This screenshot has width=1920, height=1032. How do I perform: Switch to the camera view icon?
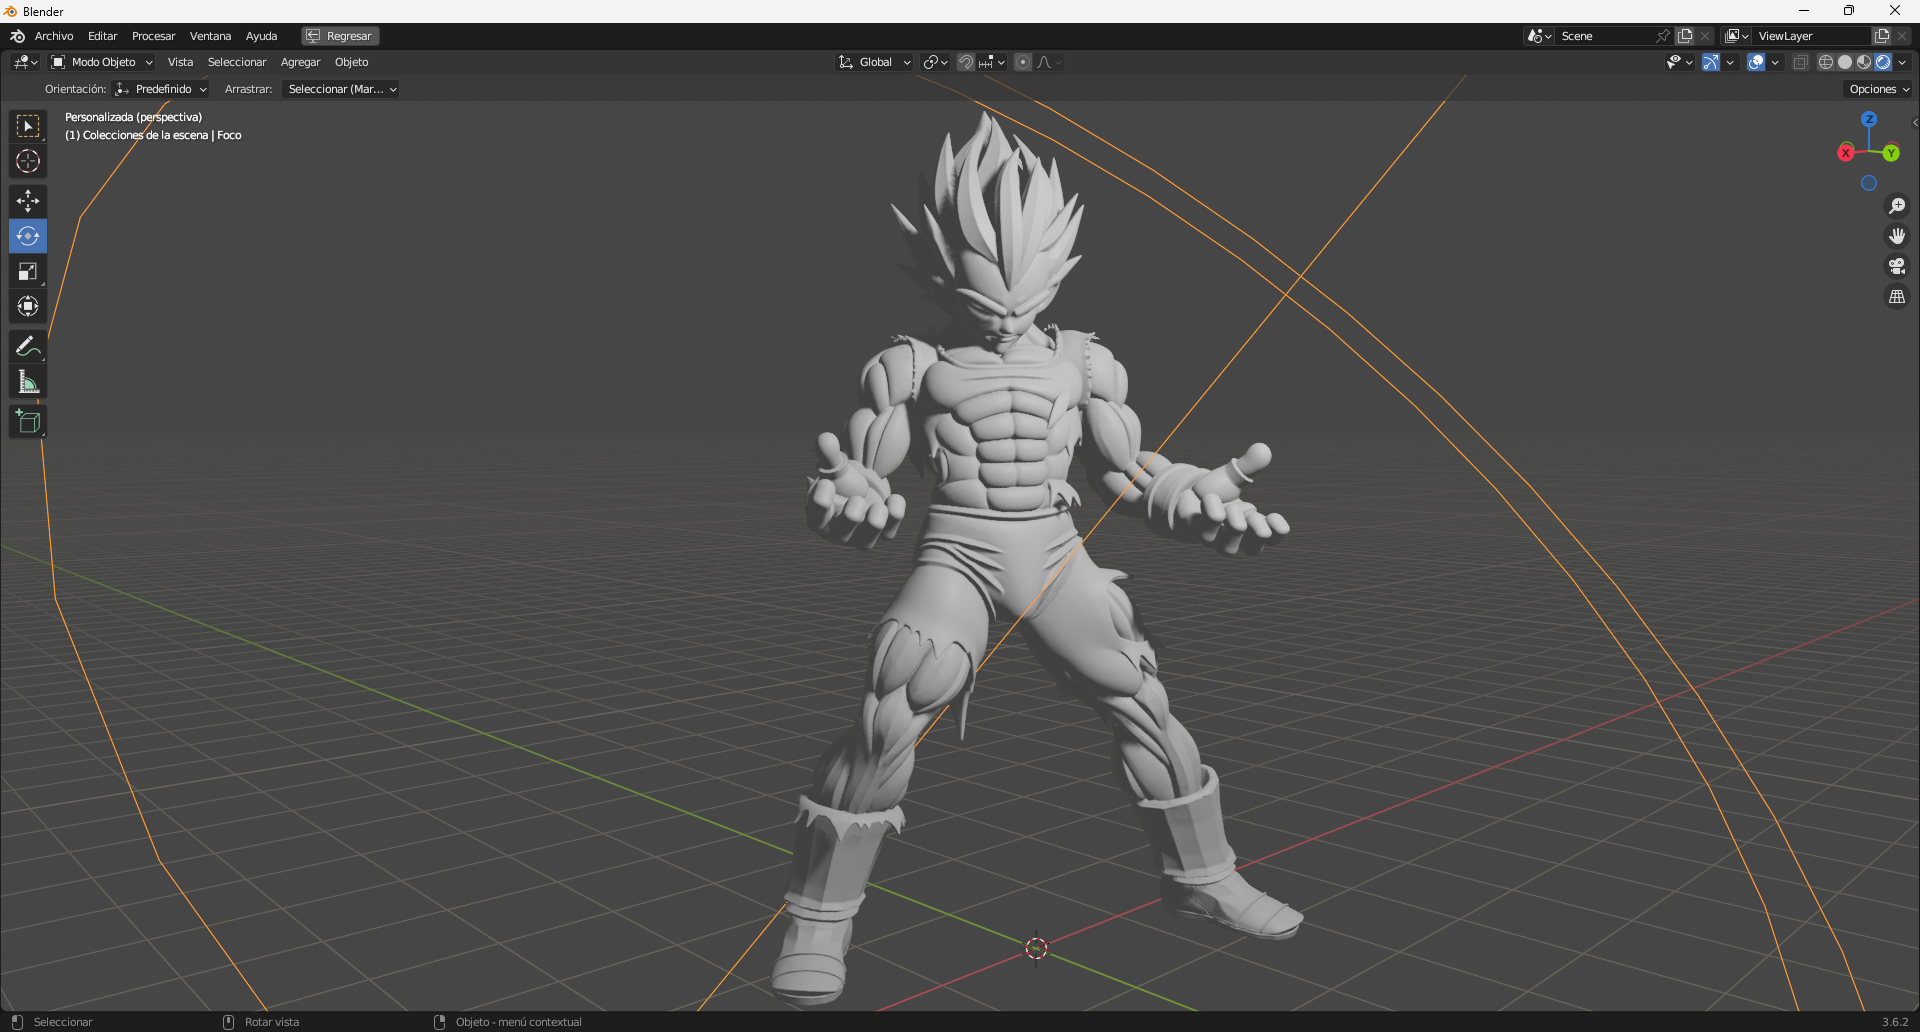[x=1897, y=265]
